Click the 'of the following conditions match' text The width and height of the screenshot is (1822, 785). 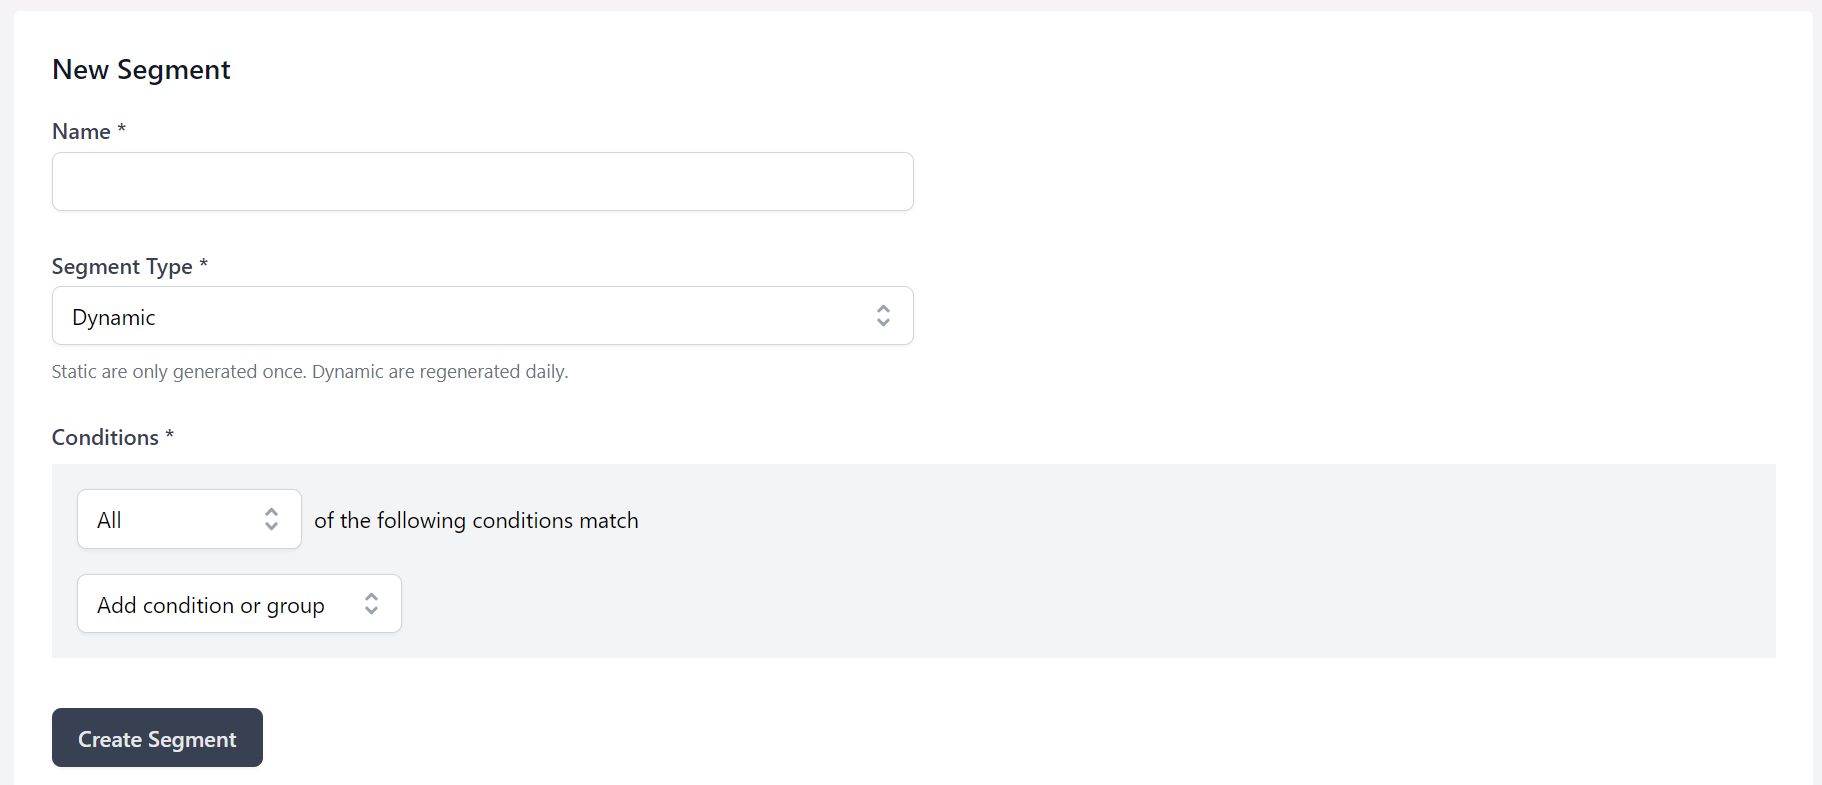pyautogui.click(x=476, y=521)
